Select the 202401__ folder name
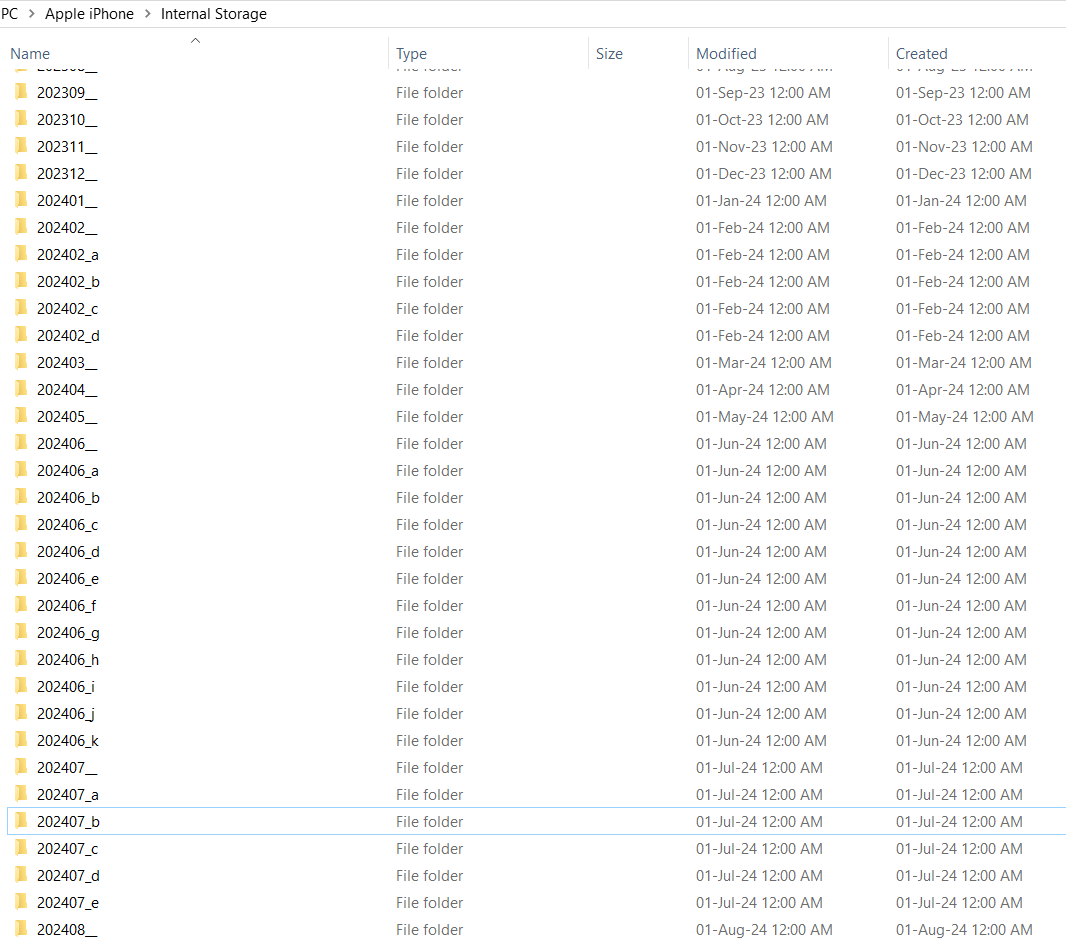1066x951 pixels. 67,200
